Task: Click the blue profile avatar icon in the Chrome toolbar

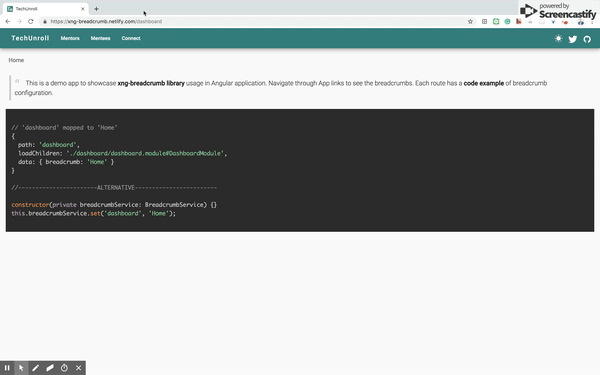Action: click(x=580, y=22)
